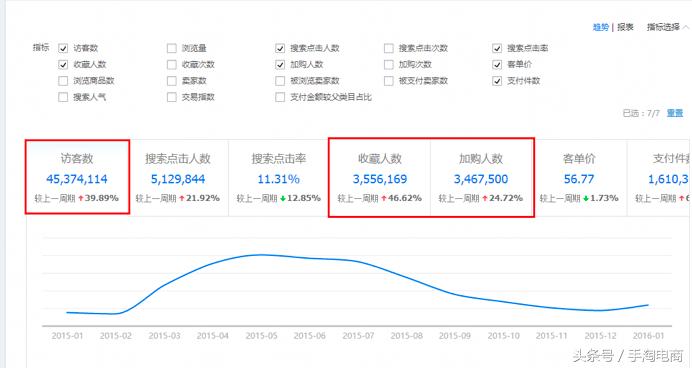The image size is (692, 368).
Task: Collapse the 指标选择 panel
Action: click(x=667, y=27)
